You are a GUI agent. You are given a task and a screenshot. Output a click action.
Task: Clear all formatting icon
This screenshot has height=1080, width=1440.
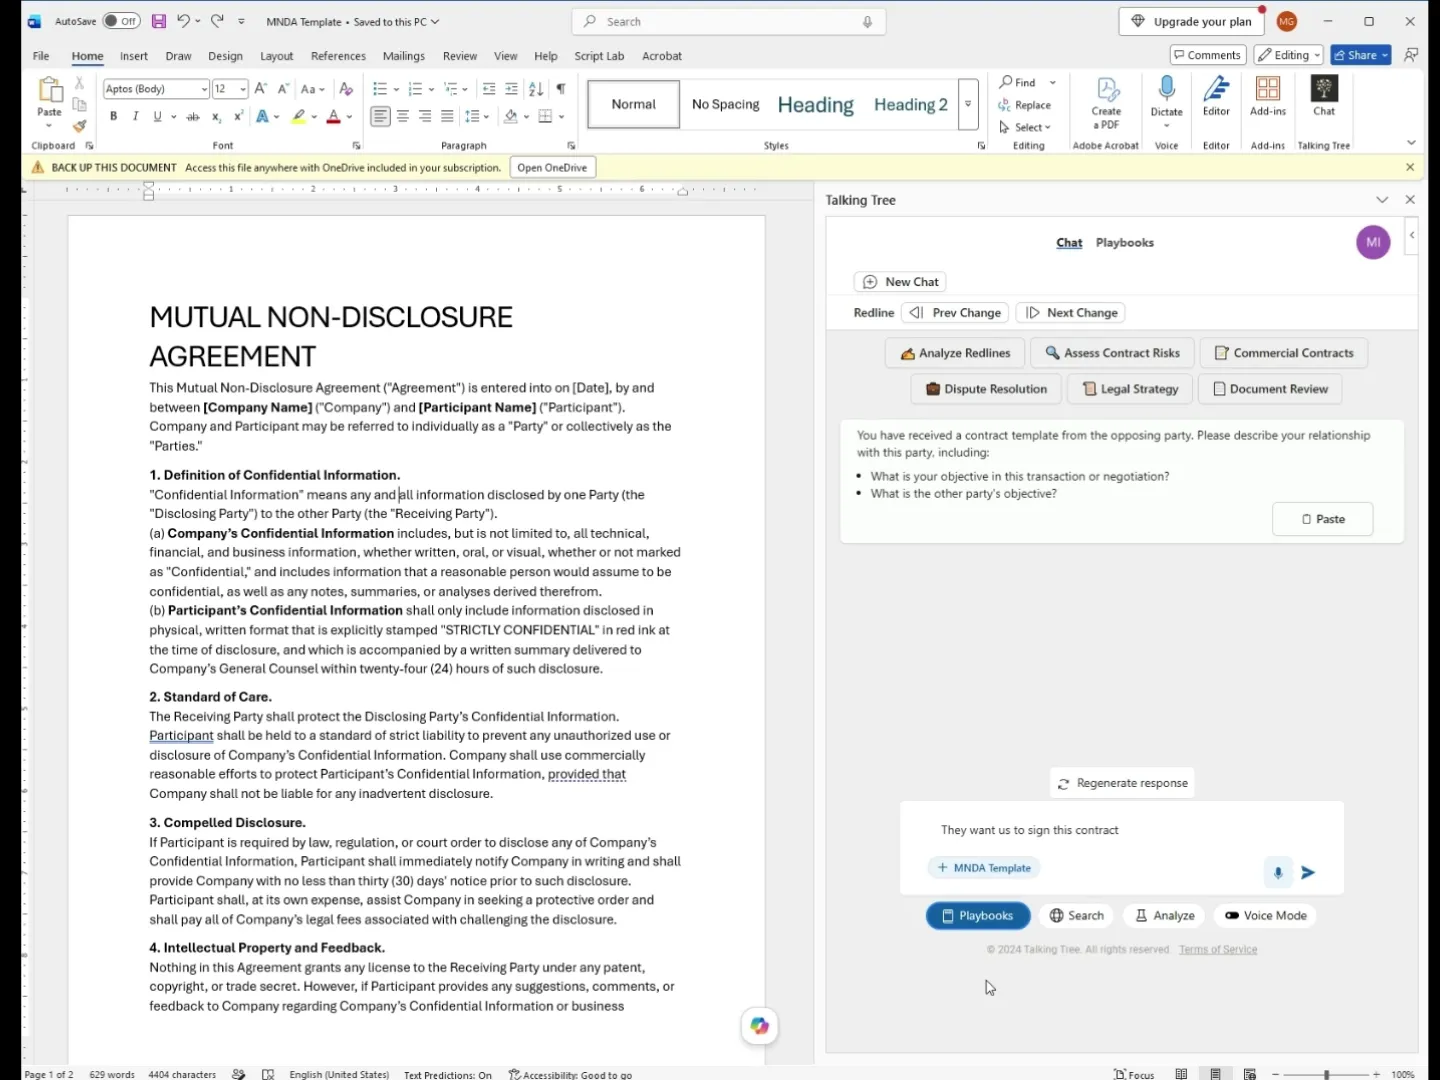pyautogui.click(x=346, y=89)
